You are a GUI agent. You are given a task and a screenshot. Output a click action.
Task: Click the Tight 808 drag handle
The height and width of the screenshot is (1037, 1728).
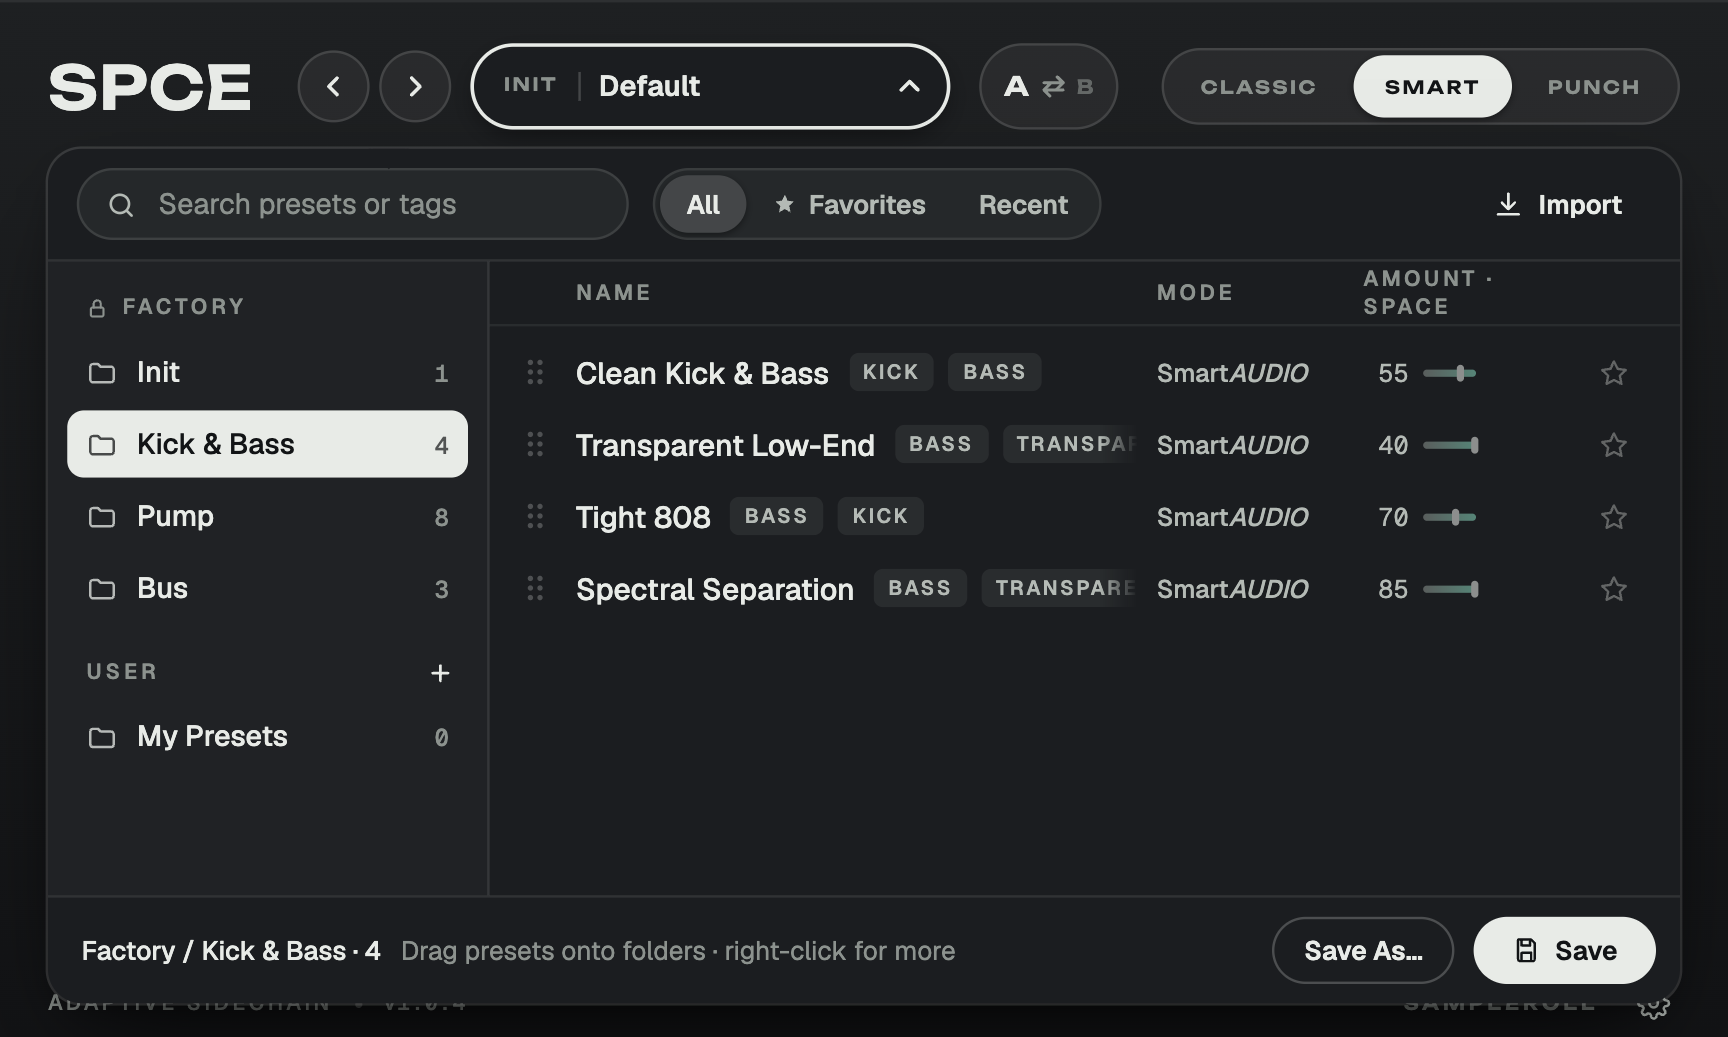point(535,517)
